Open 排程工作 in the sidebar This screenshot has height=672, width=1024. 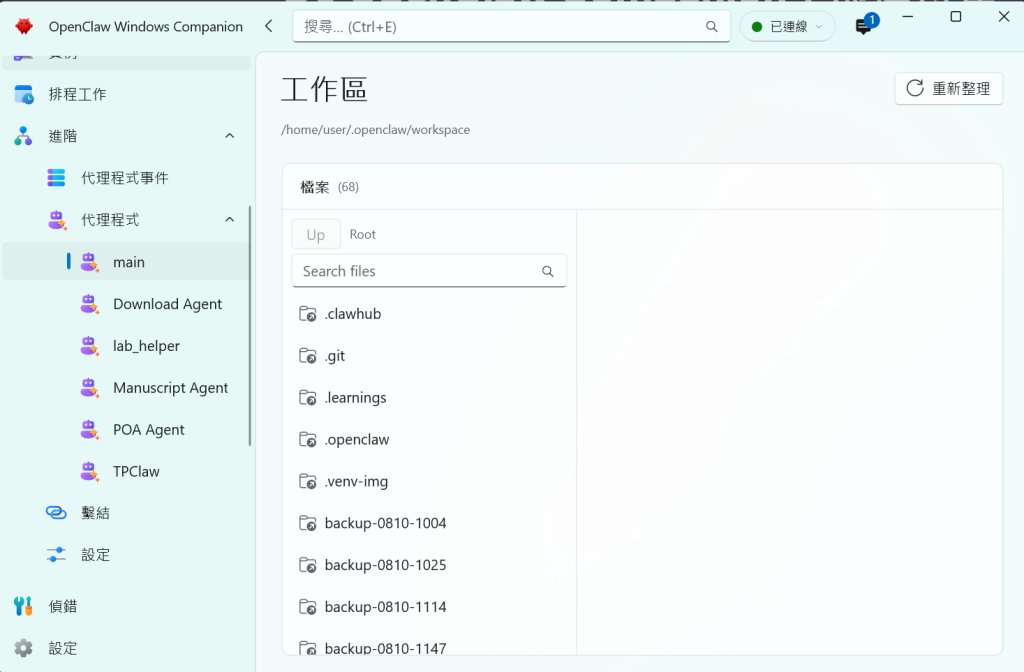click(x=126, y=94)
